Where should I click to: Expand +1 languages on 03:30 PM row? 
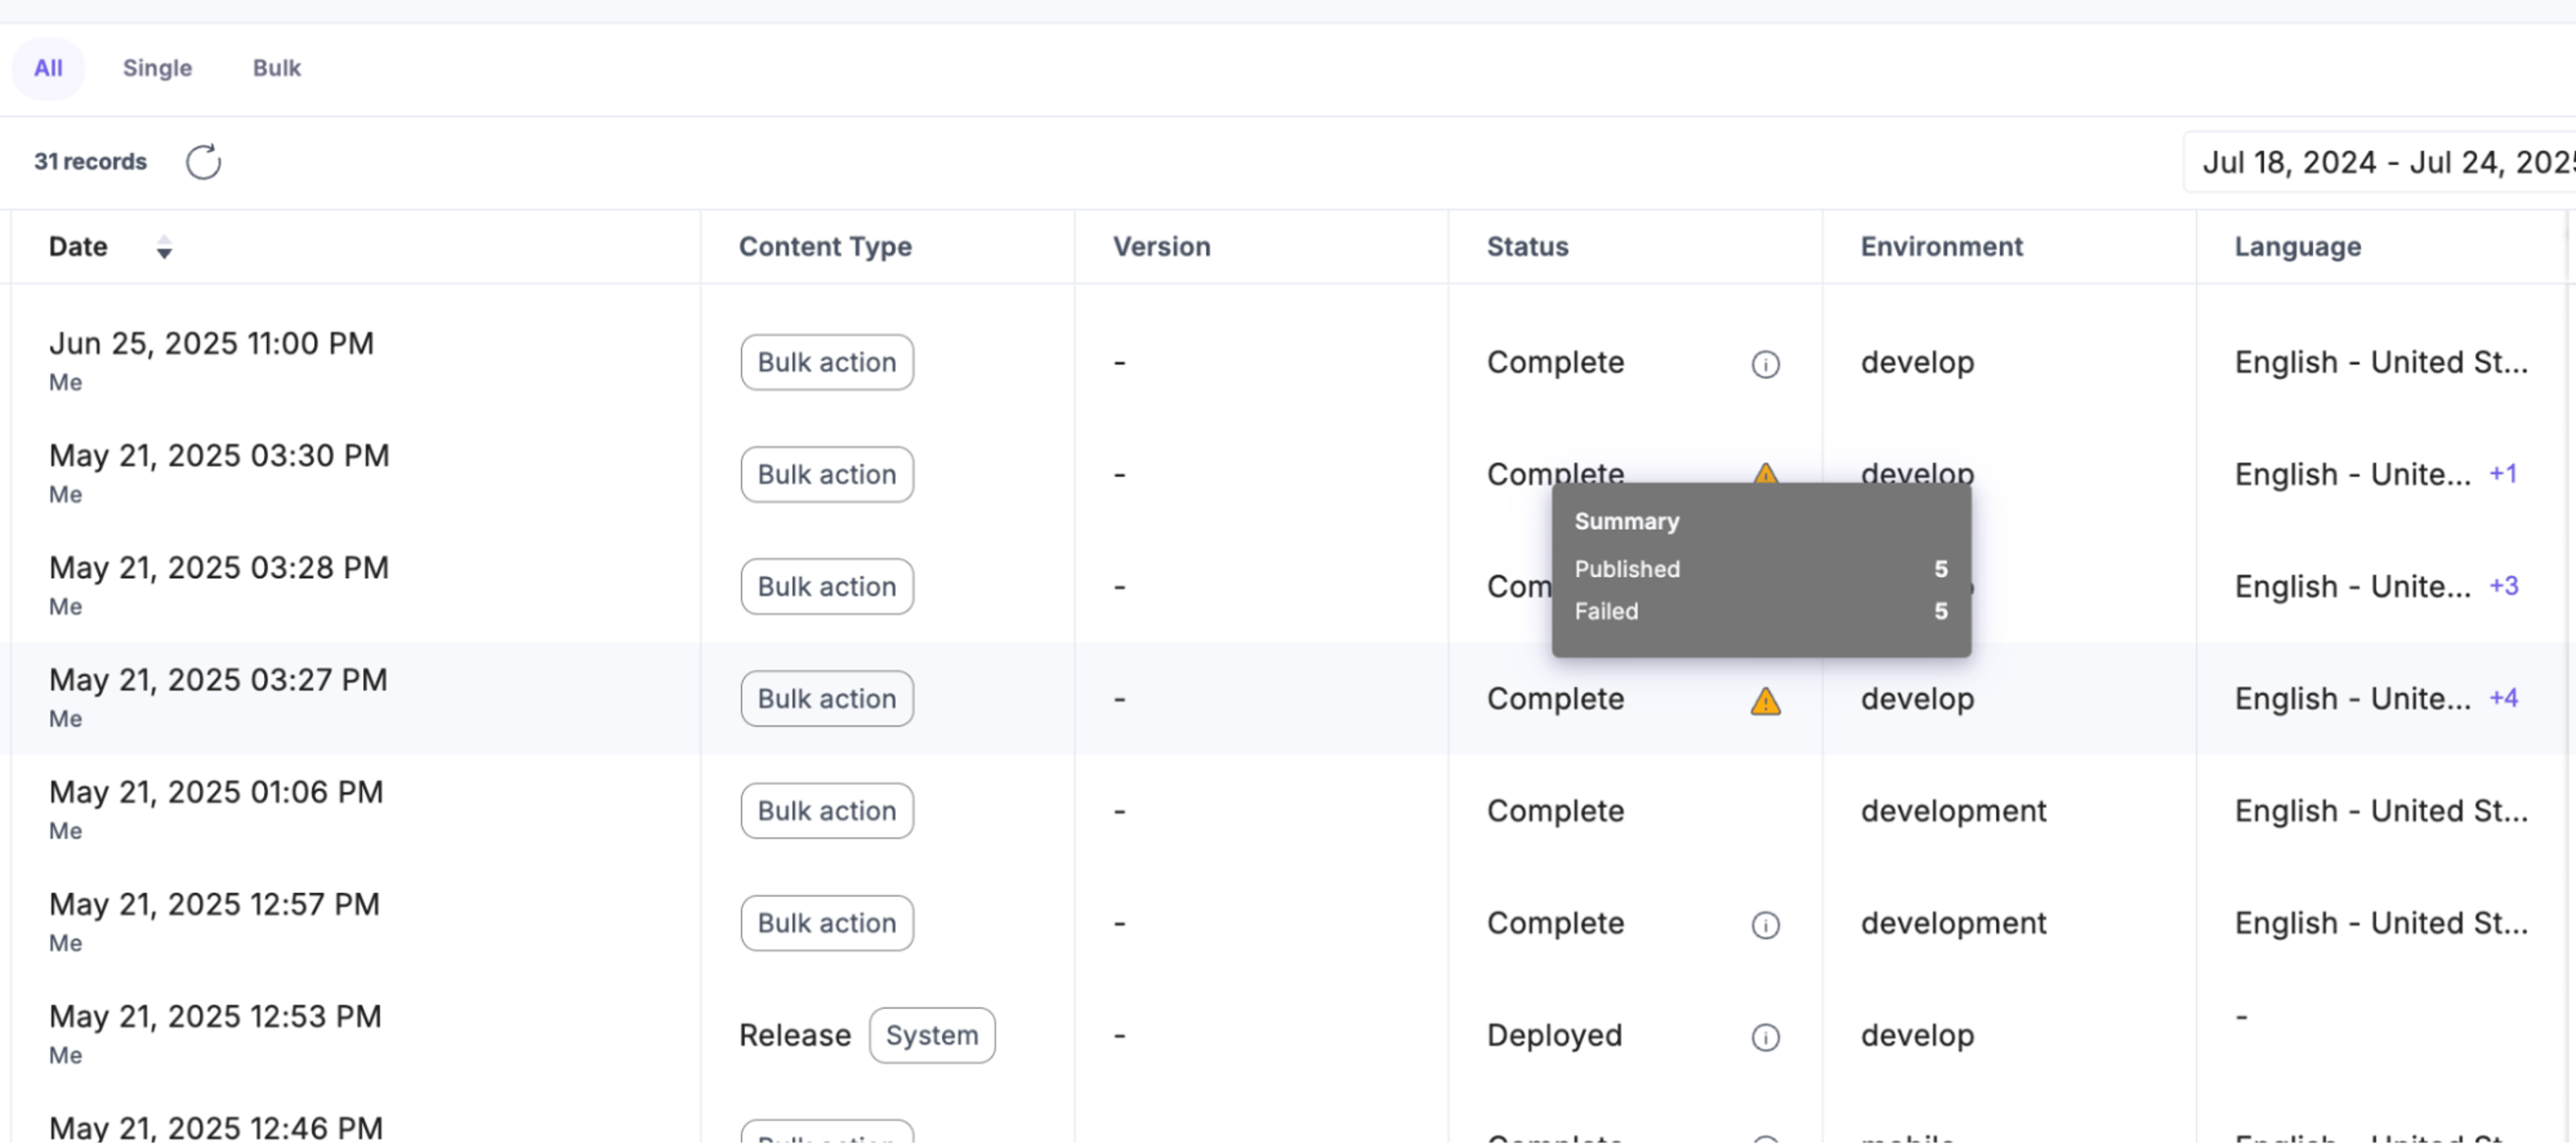tap(2502, 474)
